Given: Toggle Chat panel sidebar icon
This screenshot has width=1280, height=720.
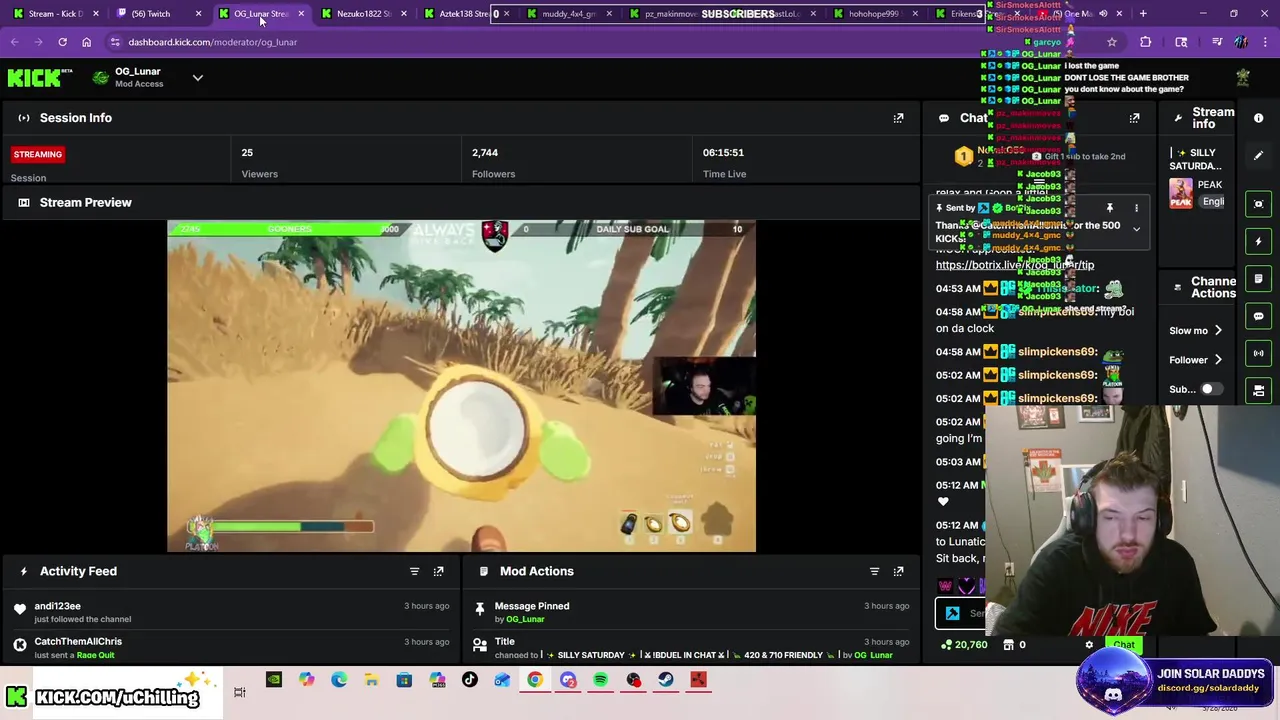Looking at the screenshot, I should point(1258,316).
